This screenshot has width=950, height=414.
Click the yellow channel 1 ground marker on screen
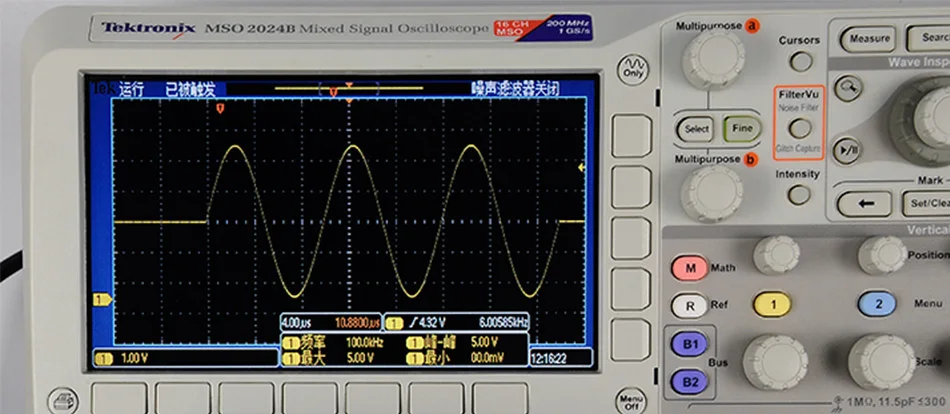102,299
